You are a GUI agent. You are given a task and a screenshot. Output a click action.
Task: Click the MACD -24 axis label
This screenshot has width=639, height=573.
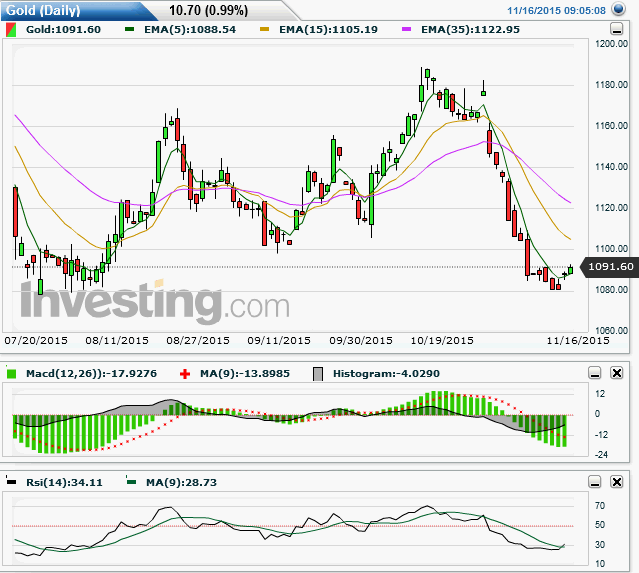(601, 454)
